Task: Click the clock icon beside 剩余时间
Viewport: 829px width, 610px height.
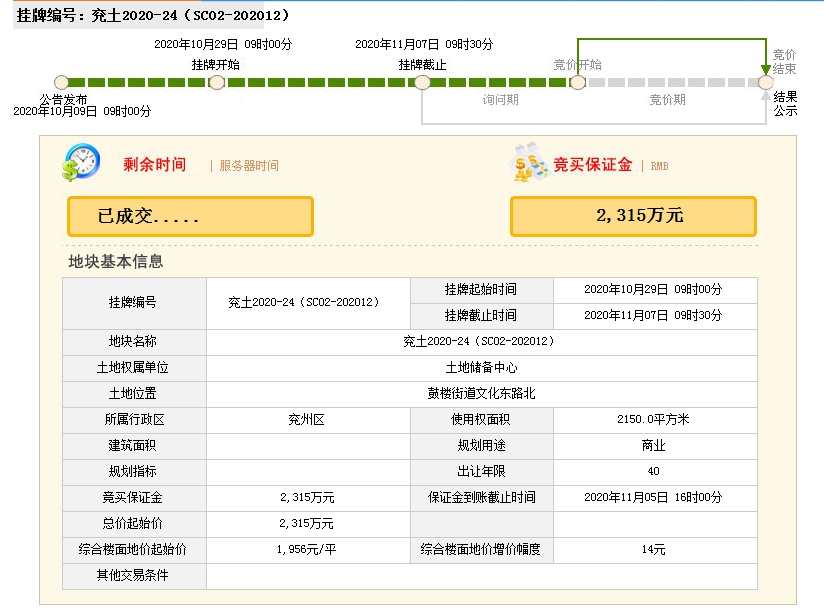Action: 80,163
